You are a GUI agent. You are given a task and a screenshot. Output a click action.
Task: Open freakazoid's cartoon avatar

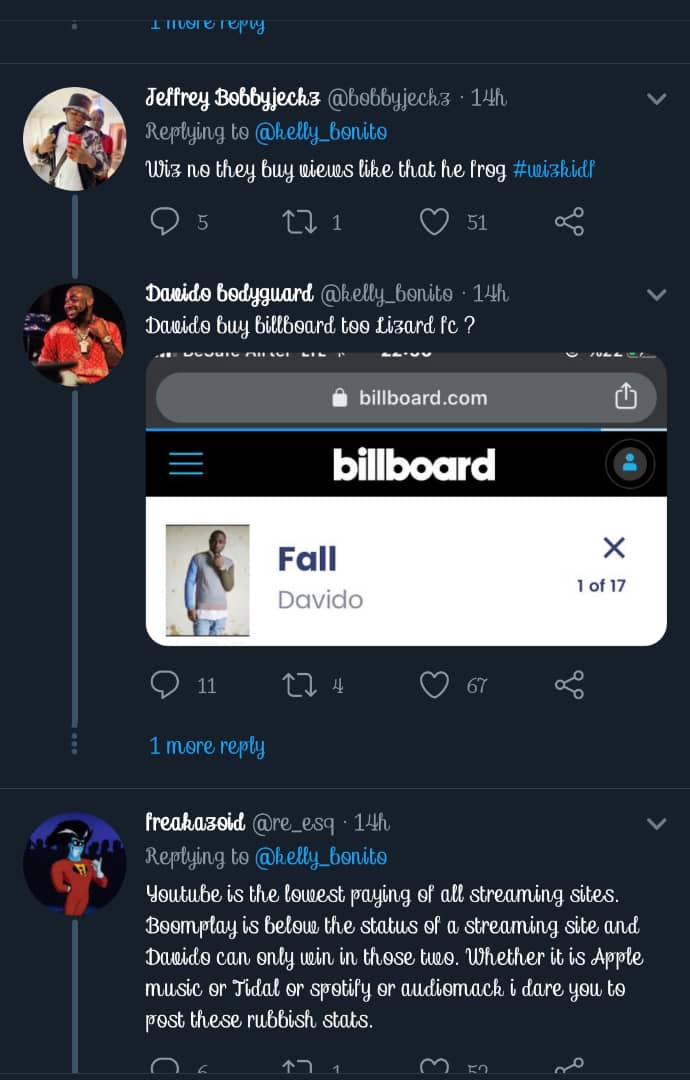click(74, 863)
